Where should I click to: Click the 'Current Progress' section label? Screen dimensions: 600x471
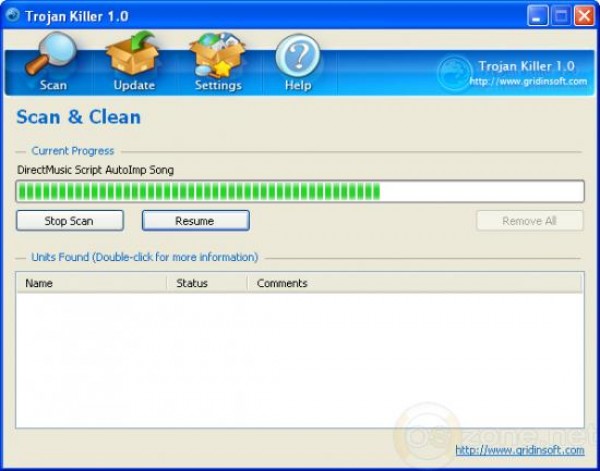pyautogui.click(x=73, y=151)
